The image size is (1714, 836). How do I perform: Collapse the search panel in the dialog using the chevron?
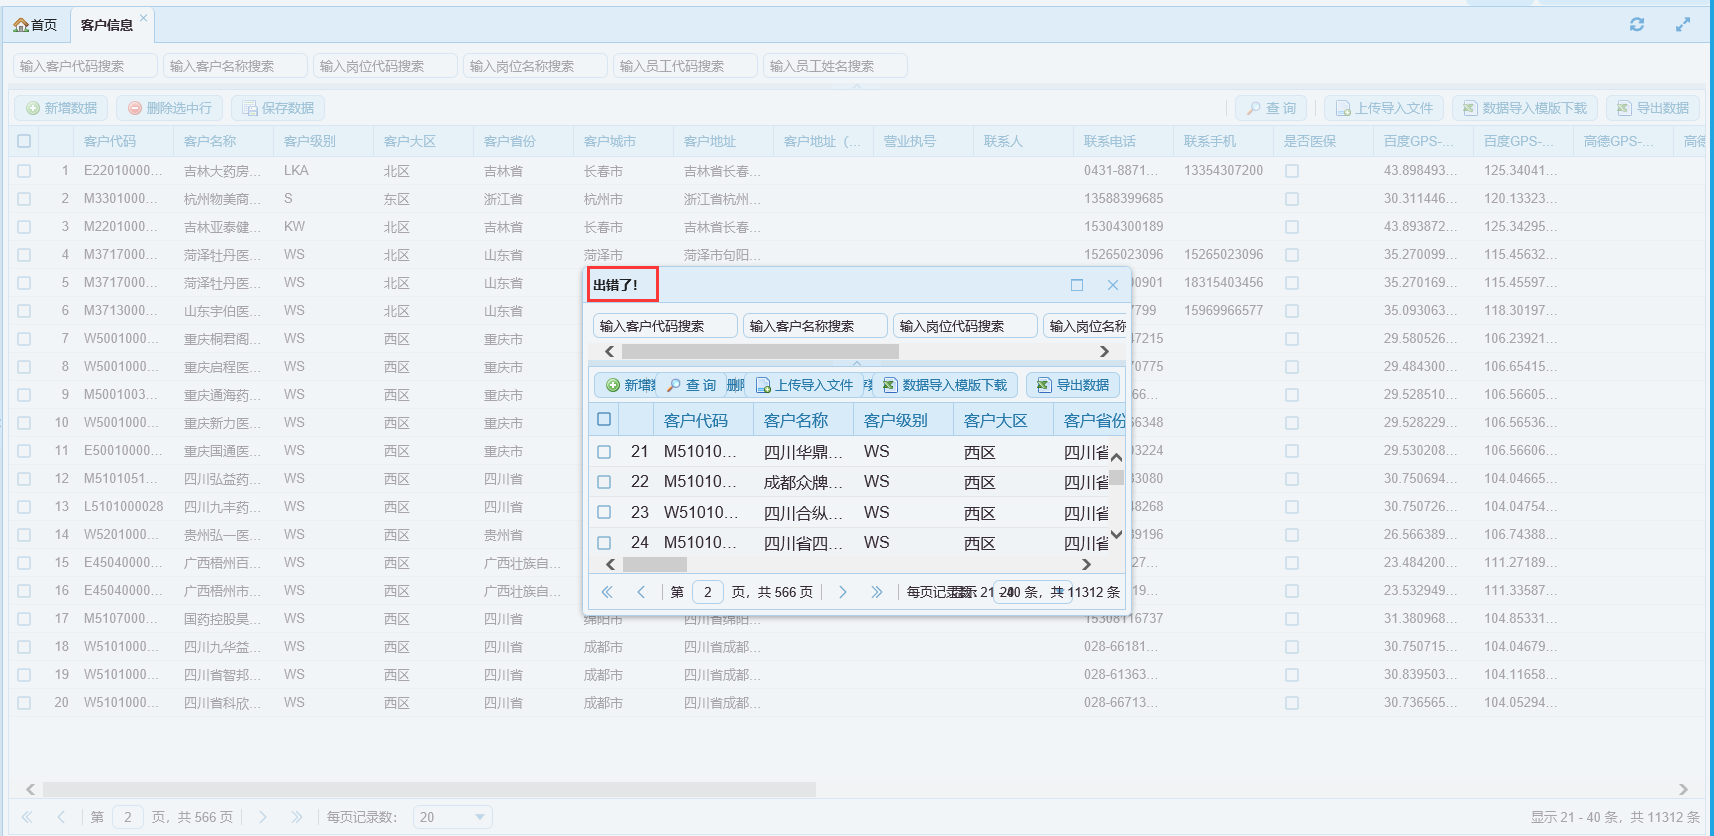(x=857, y=364)
